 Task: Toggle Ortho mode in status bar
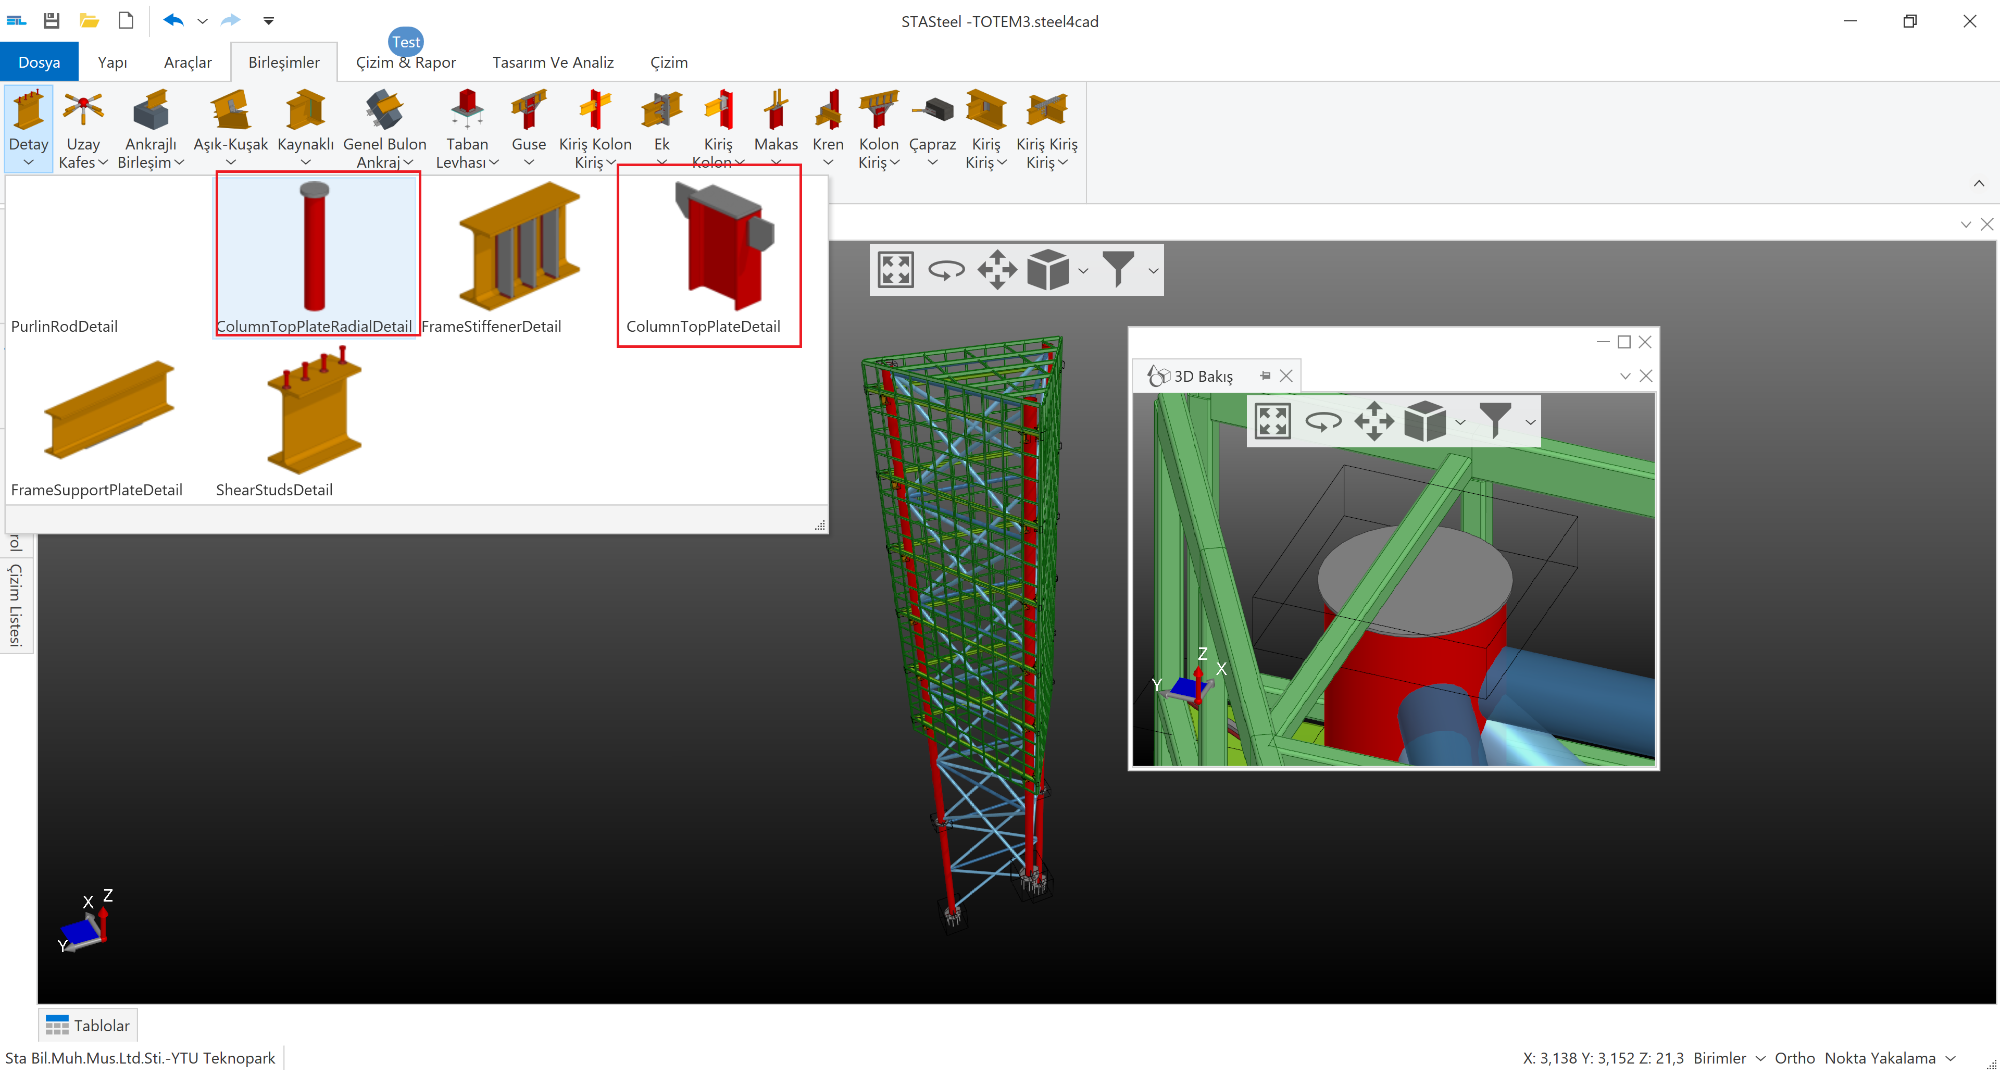[x=1794, y=1058]
